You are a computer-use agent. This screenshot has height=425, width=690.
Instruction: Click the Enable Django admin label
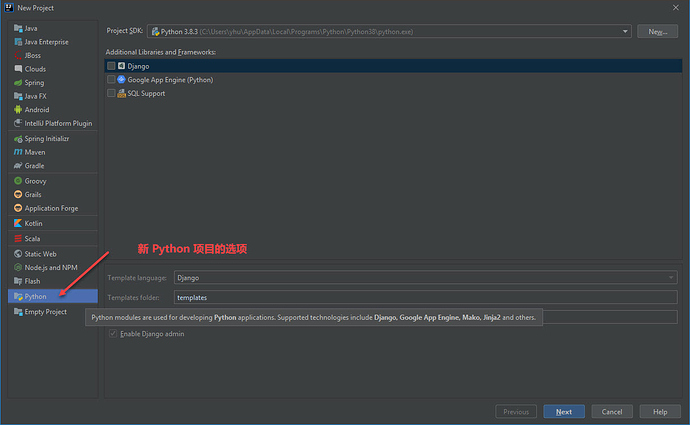pos(152,334)
